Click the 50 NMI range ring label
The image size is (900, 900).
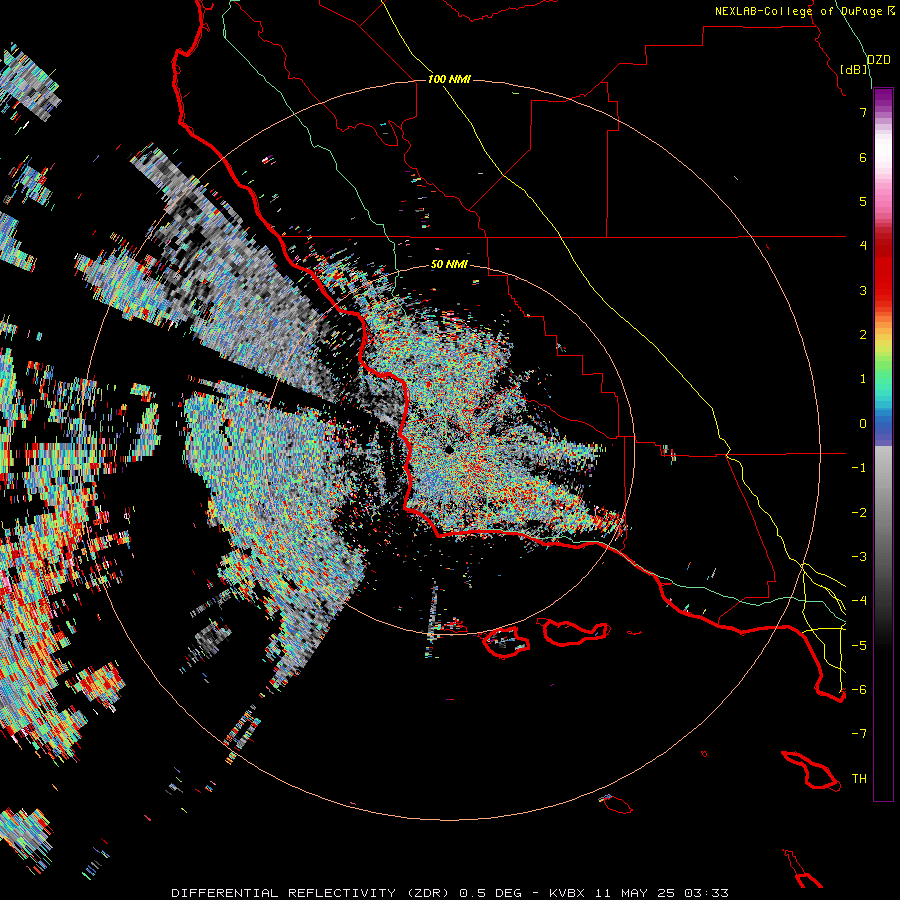tap(449, 264)
